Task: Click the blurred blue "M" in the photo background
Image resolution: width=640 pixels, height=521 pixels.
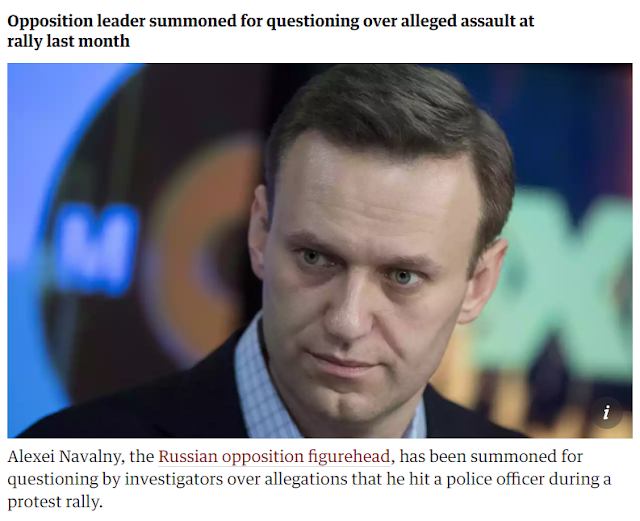Action: [96, 248]
